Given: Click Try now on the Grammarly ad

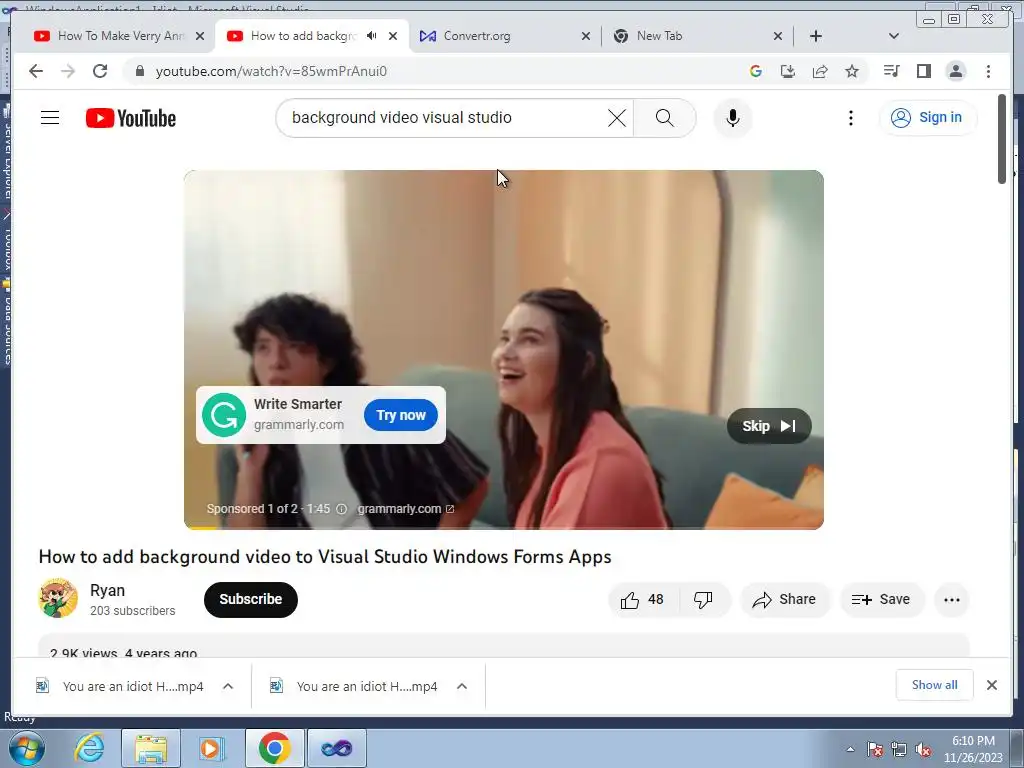Looking at the screenshot, I should (400, 415).
